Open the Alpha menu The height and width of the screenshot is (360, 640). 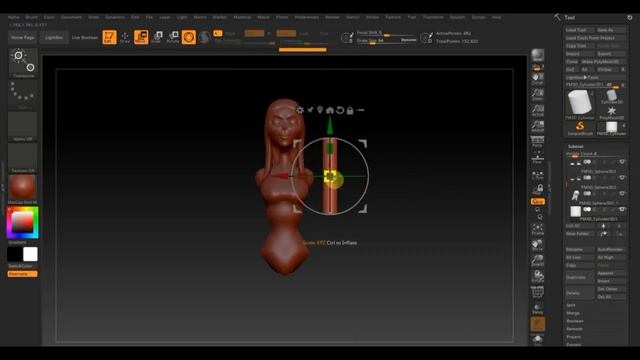(x=13, y=17)
